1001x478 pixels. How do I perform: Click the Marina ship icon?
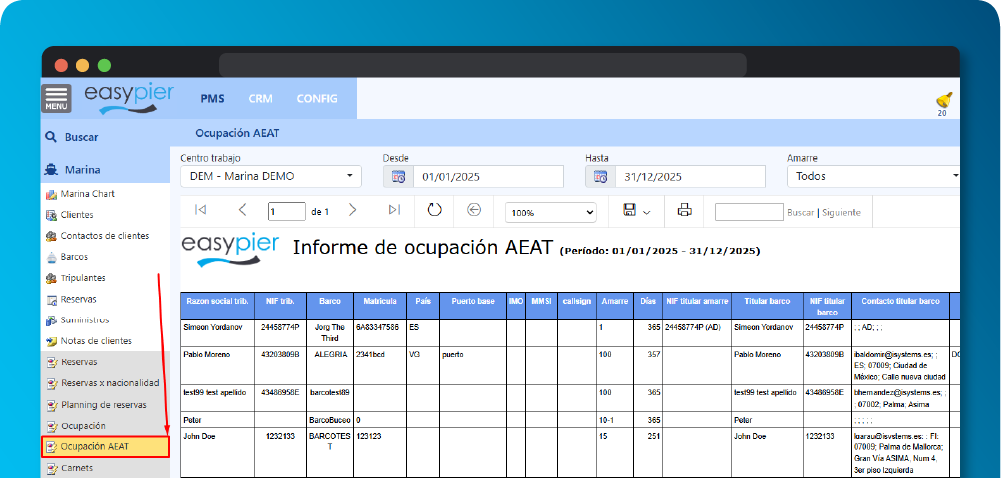tap(50, 170)
